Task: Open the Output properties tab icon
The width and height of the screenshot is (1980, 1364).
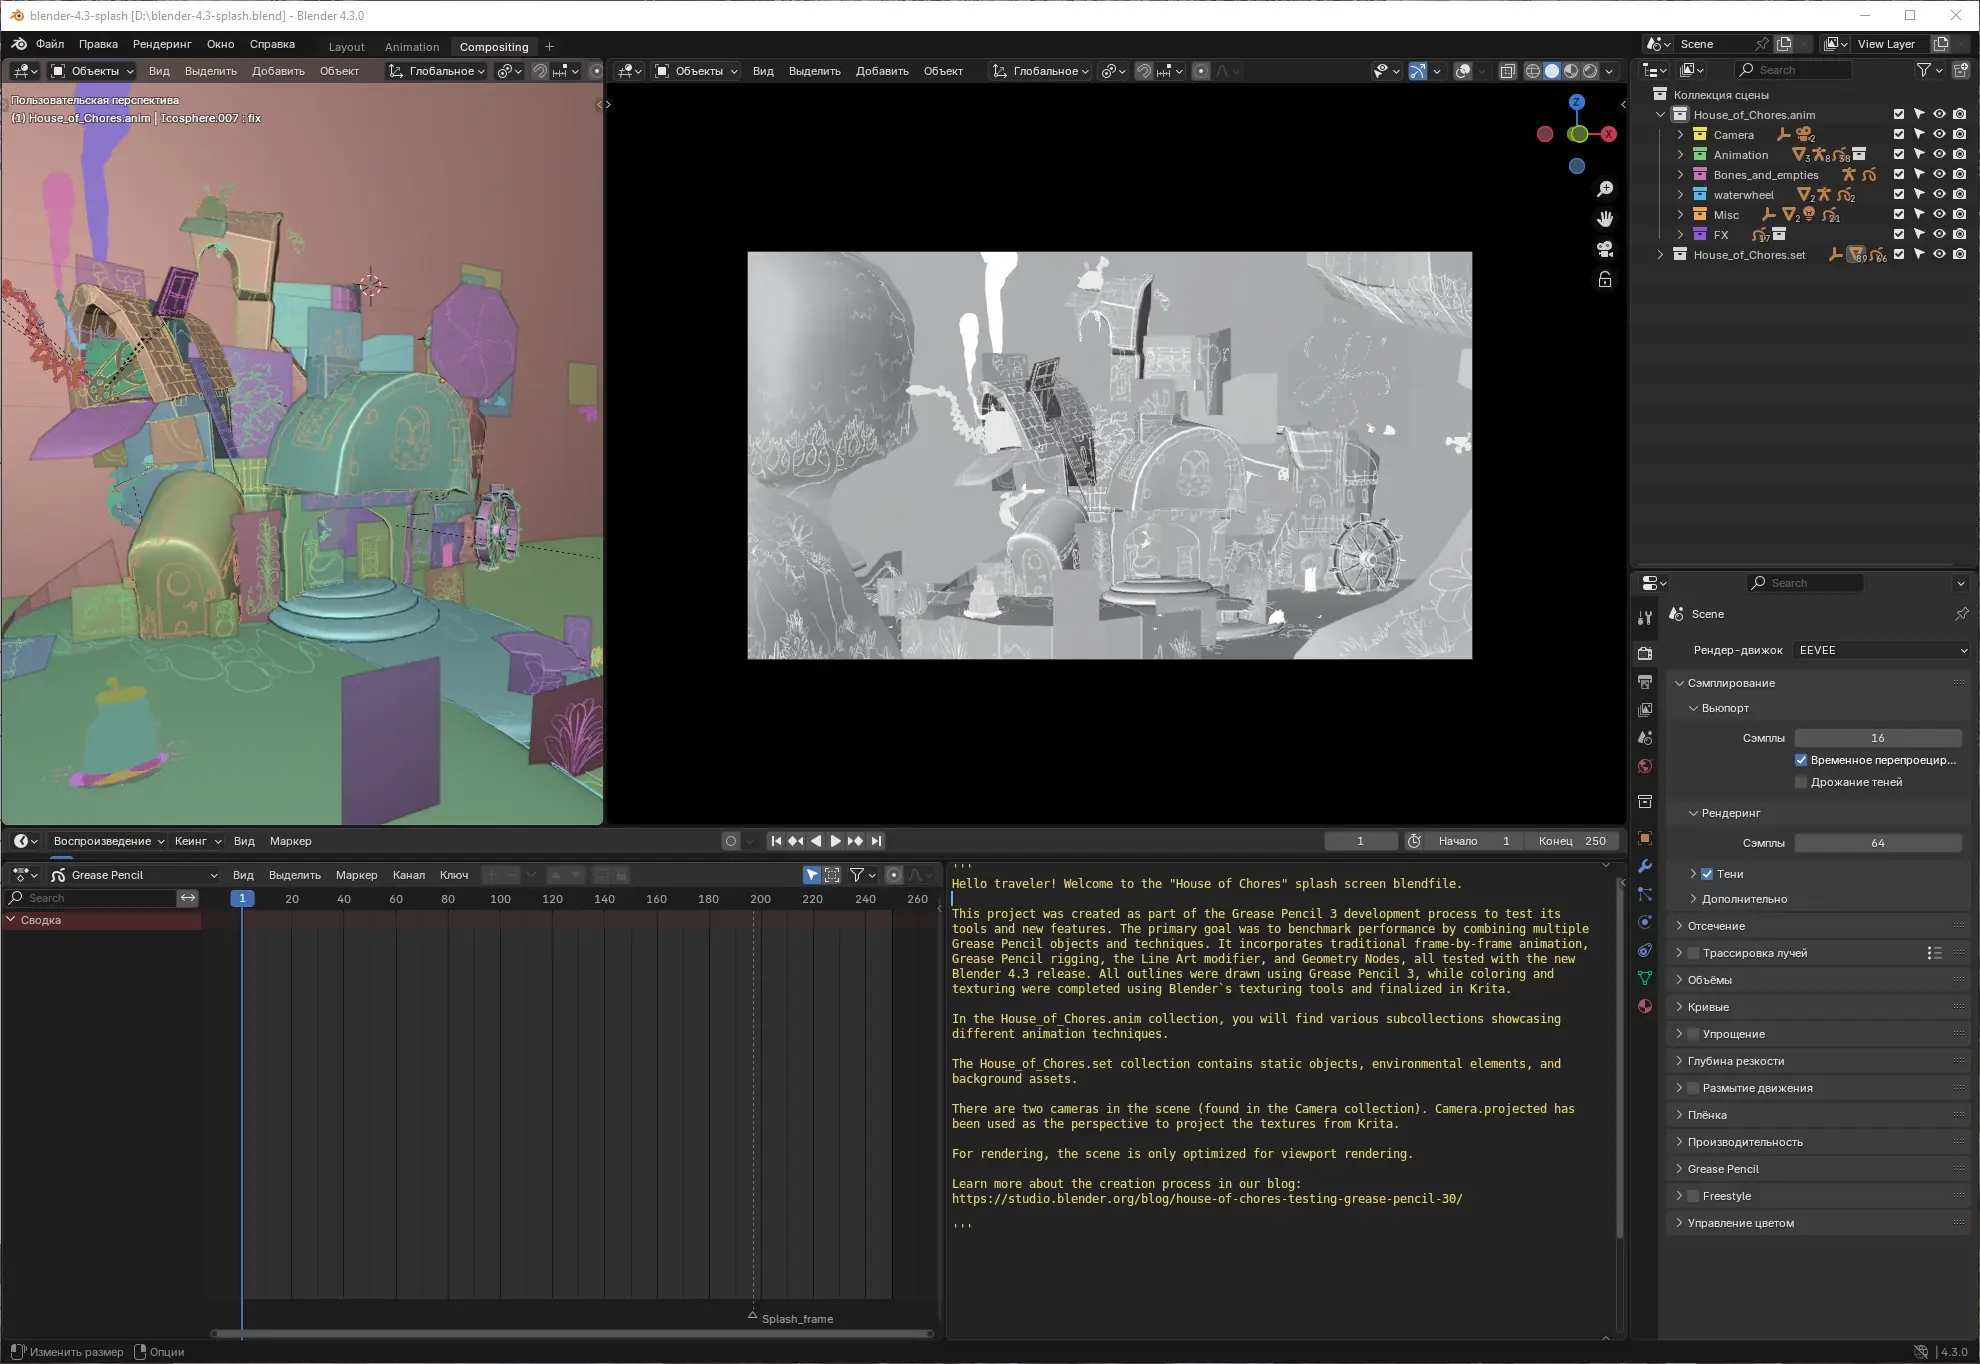Action: (x=1645, y=682)
